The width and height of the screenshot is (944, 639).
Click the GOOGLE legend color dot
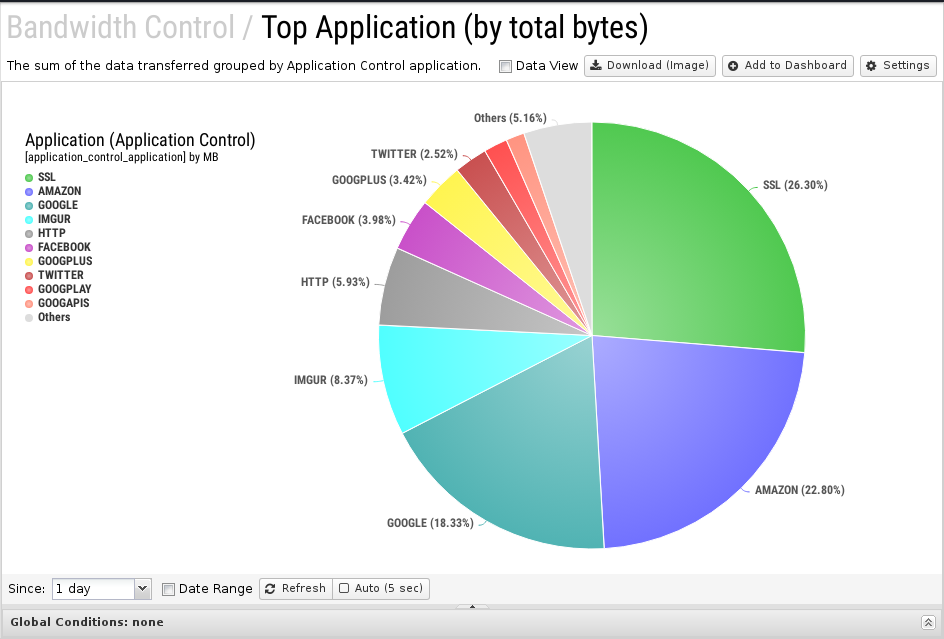29,205
